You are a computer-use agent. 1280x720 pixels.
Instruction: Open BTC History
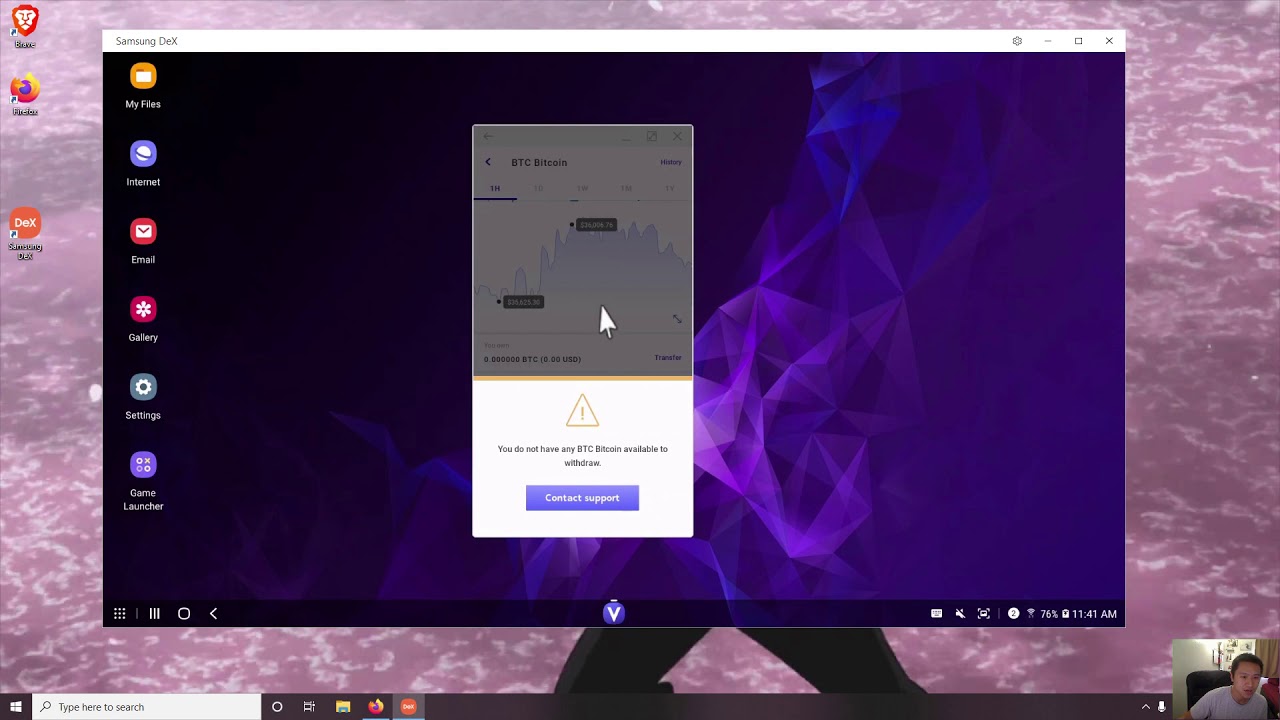click(x=671, y=162)
